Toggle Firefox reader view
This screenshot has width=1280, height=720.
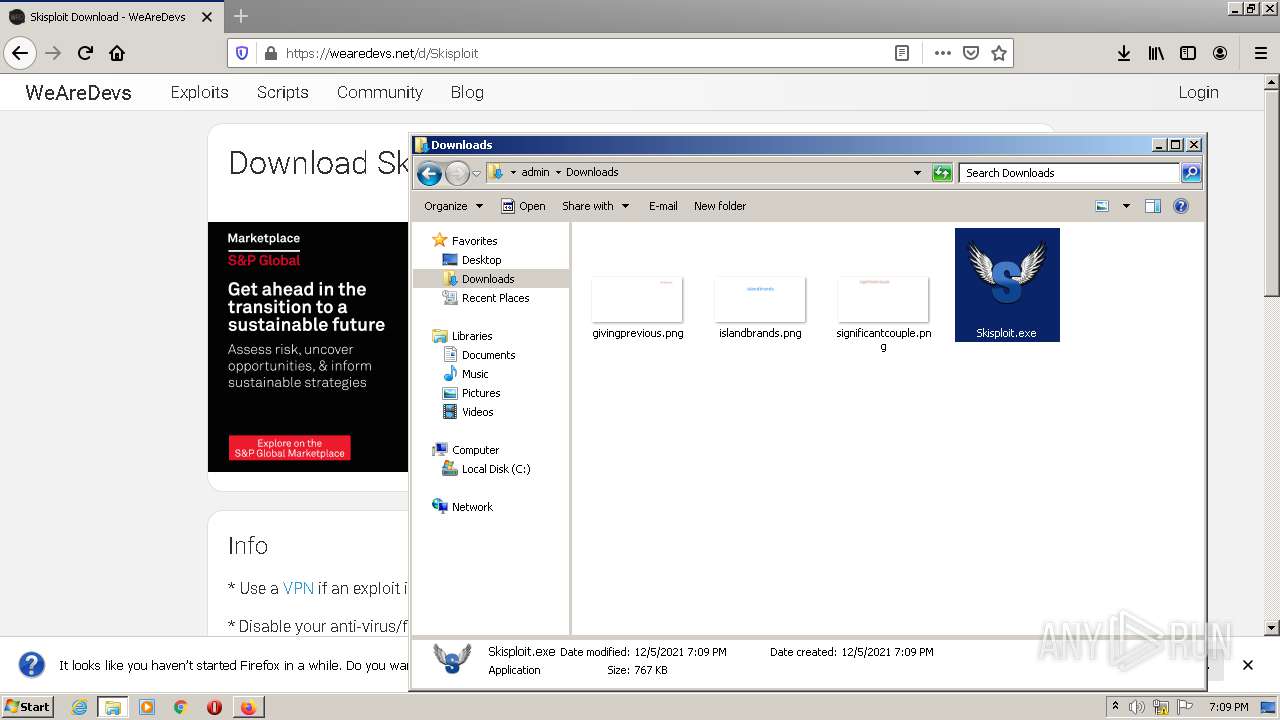(902, 53)
